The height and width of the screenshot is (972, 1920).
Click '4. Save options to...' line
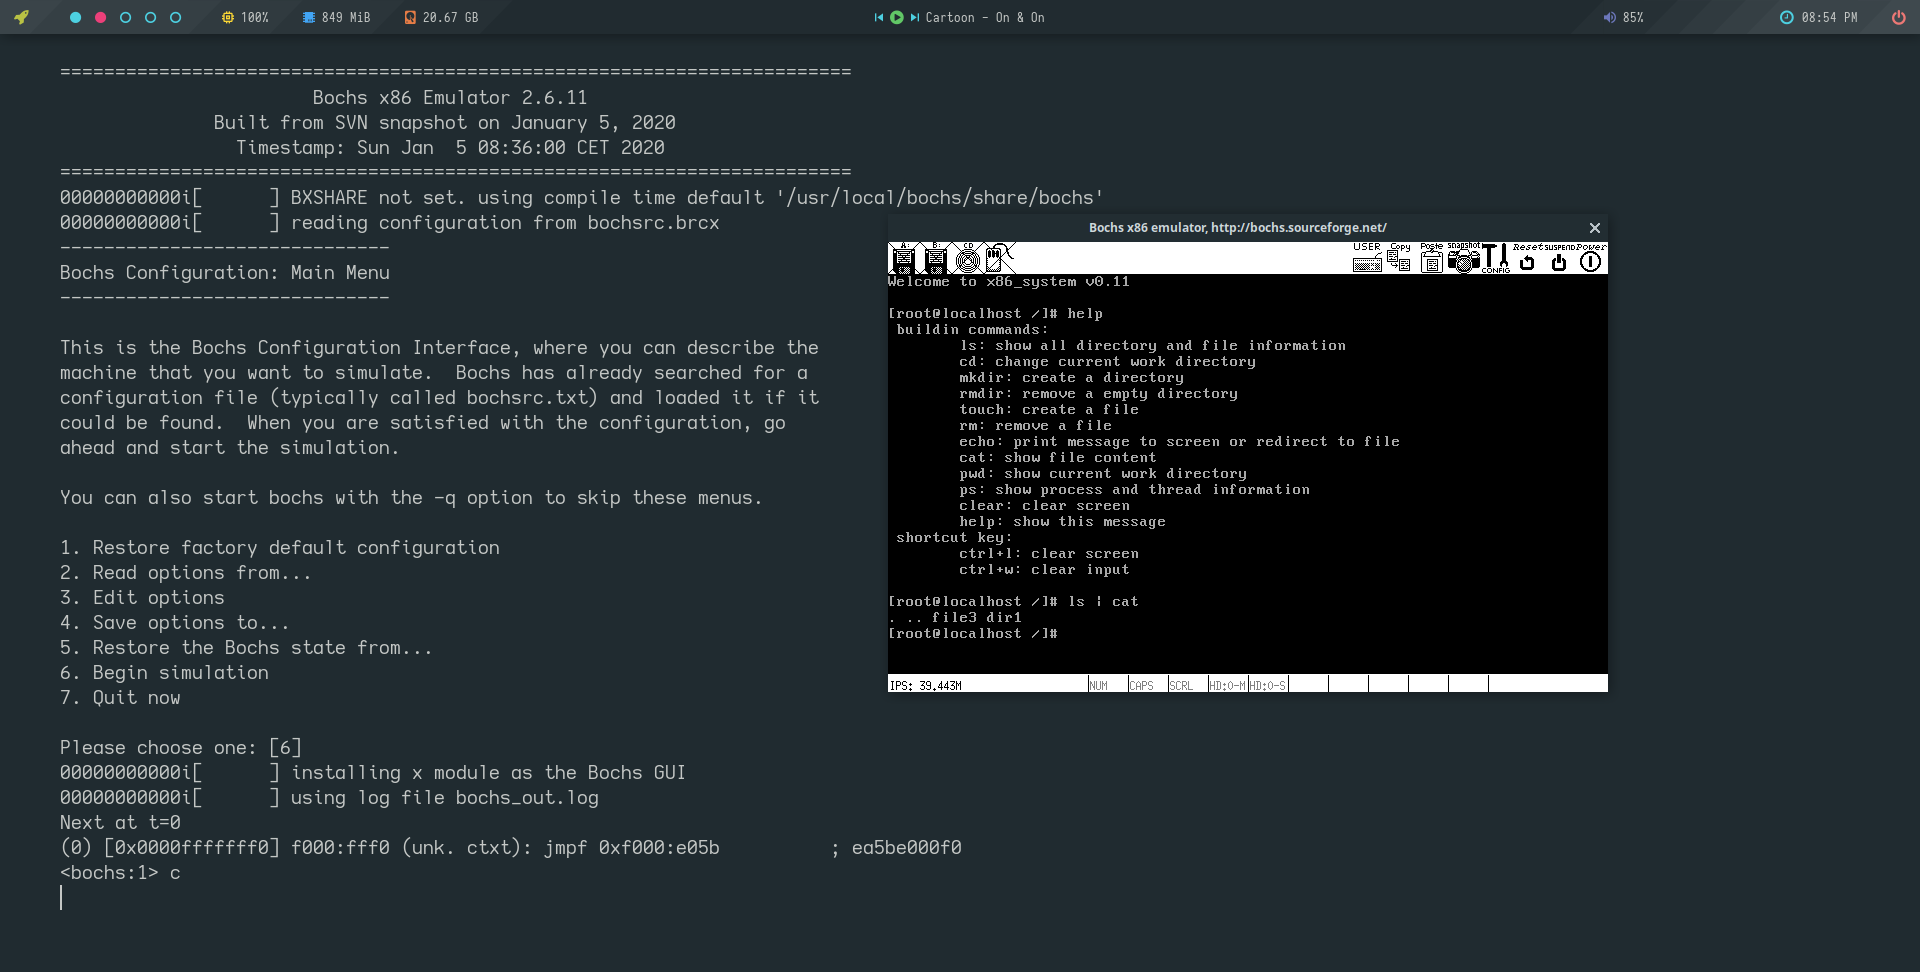pyautogui.click(x=174, y=623)
